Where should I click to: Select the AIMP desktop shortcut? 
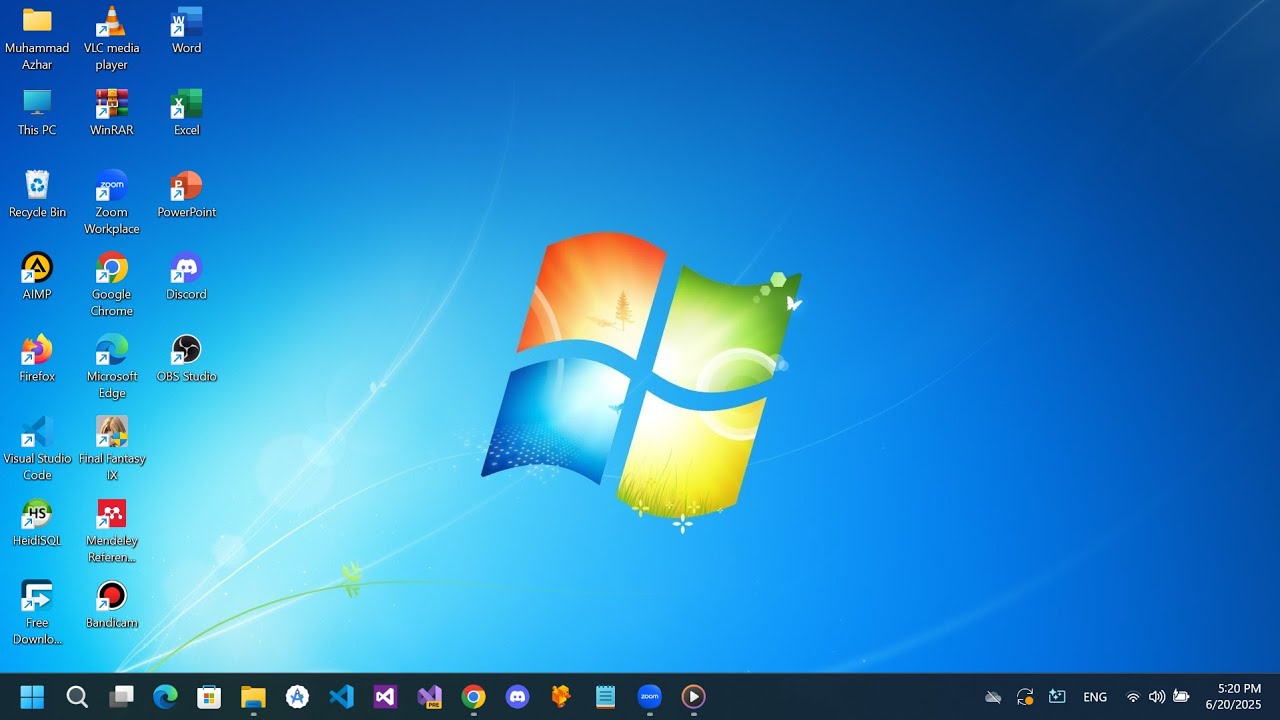[37, 276]
